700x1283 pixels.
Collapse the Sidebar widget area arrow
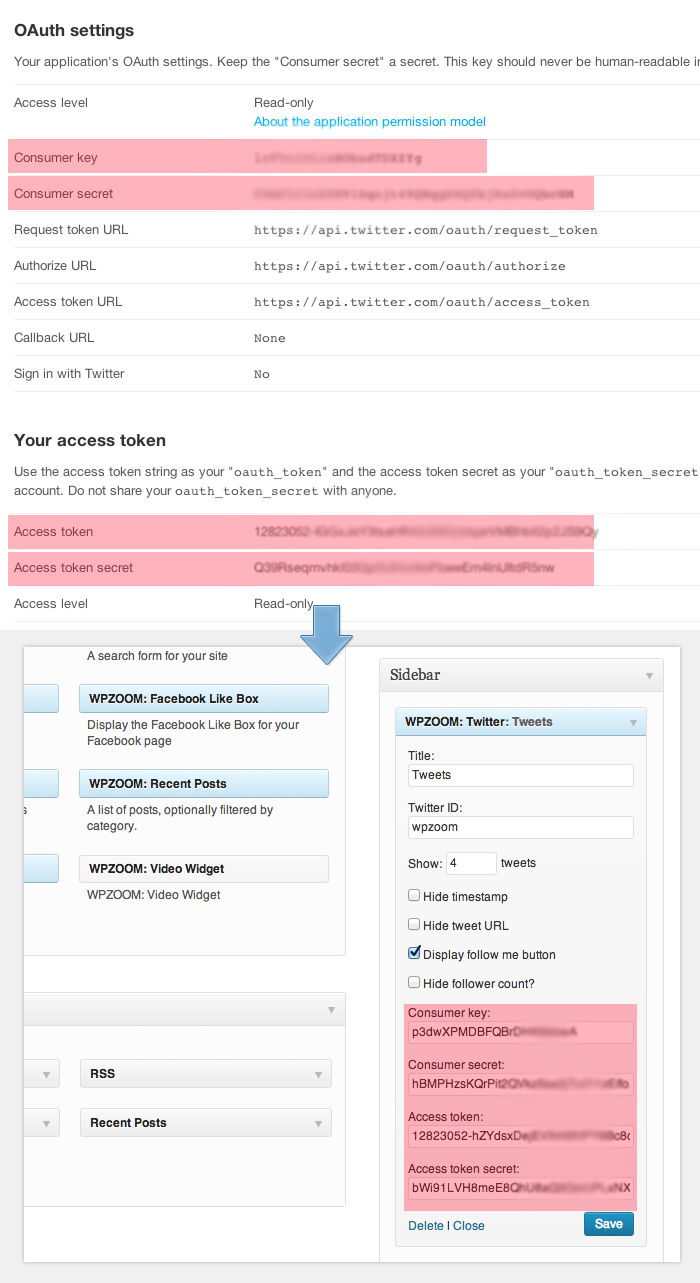tap(649, 675)
